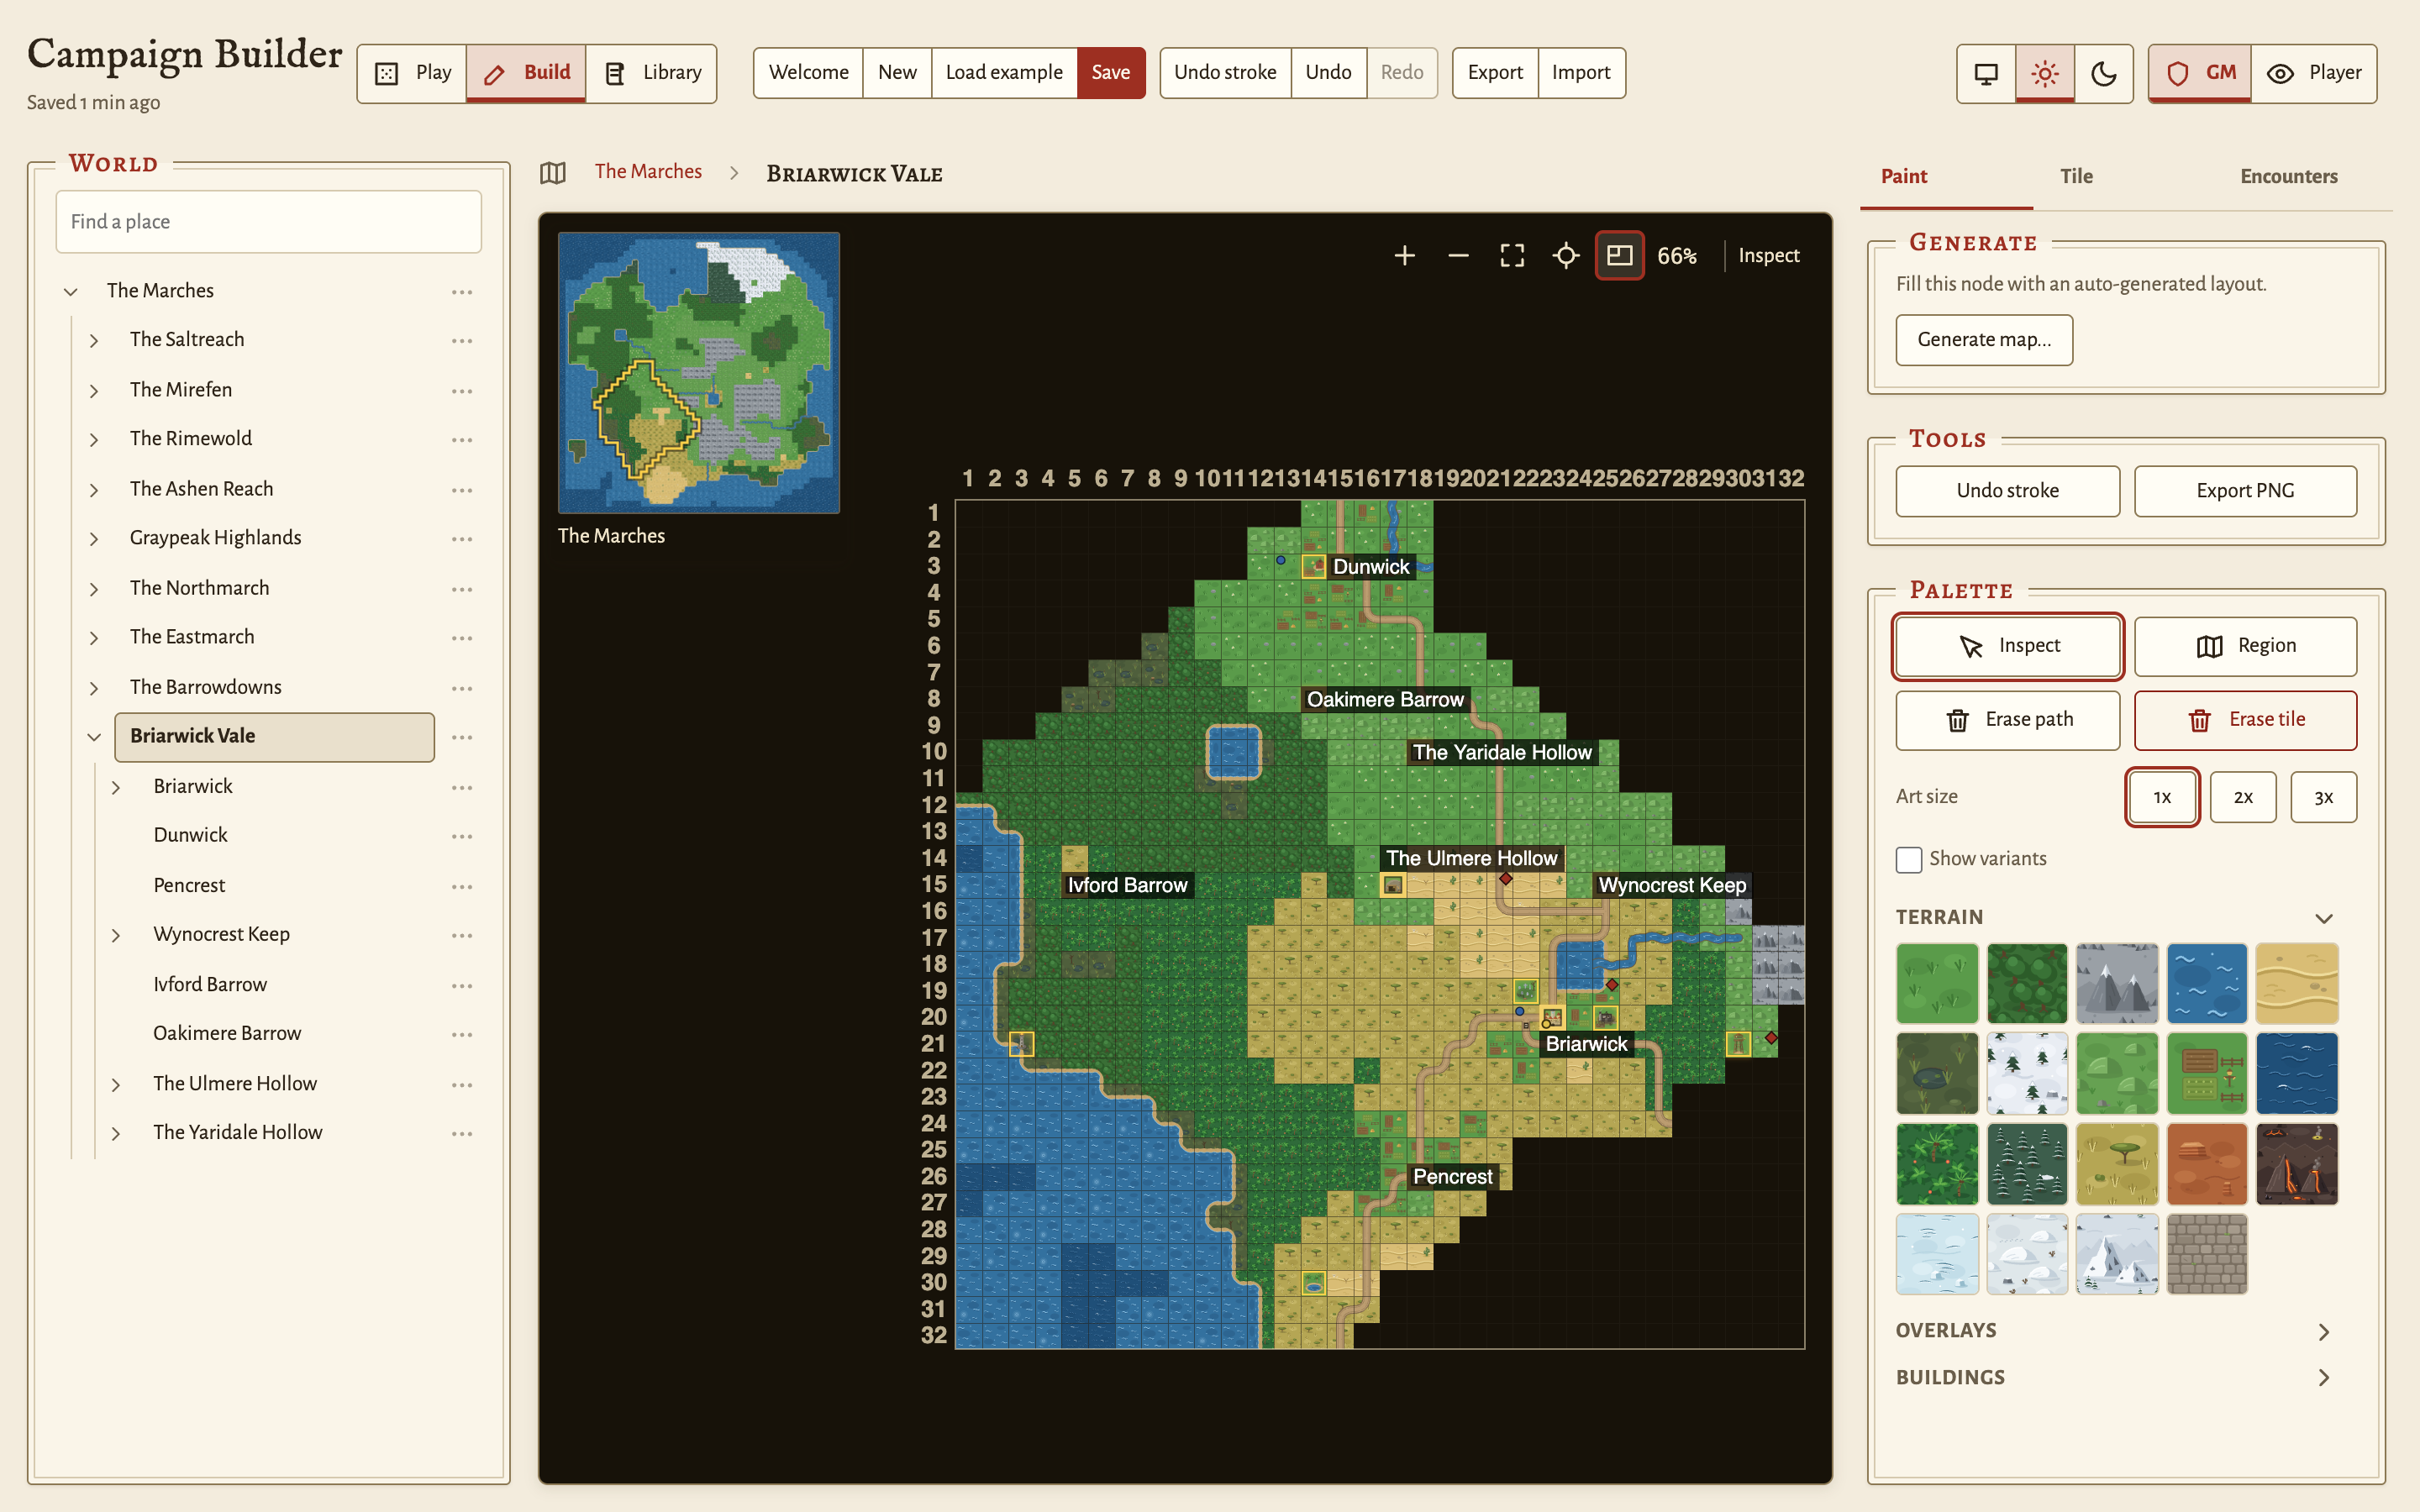Image resolution: width=2420 pixels, height=1512 pixels.
Task: Switch to Play mode
Action: [x=412, y=73]
